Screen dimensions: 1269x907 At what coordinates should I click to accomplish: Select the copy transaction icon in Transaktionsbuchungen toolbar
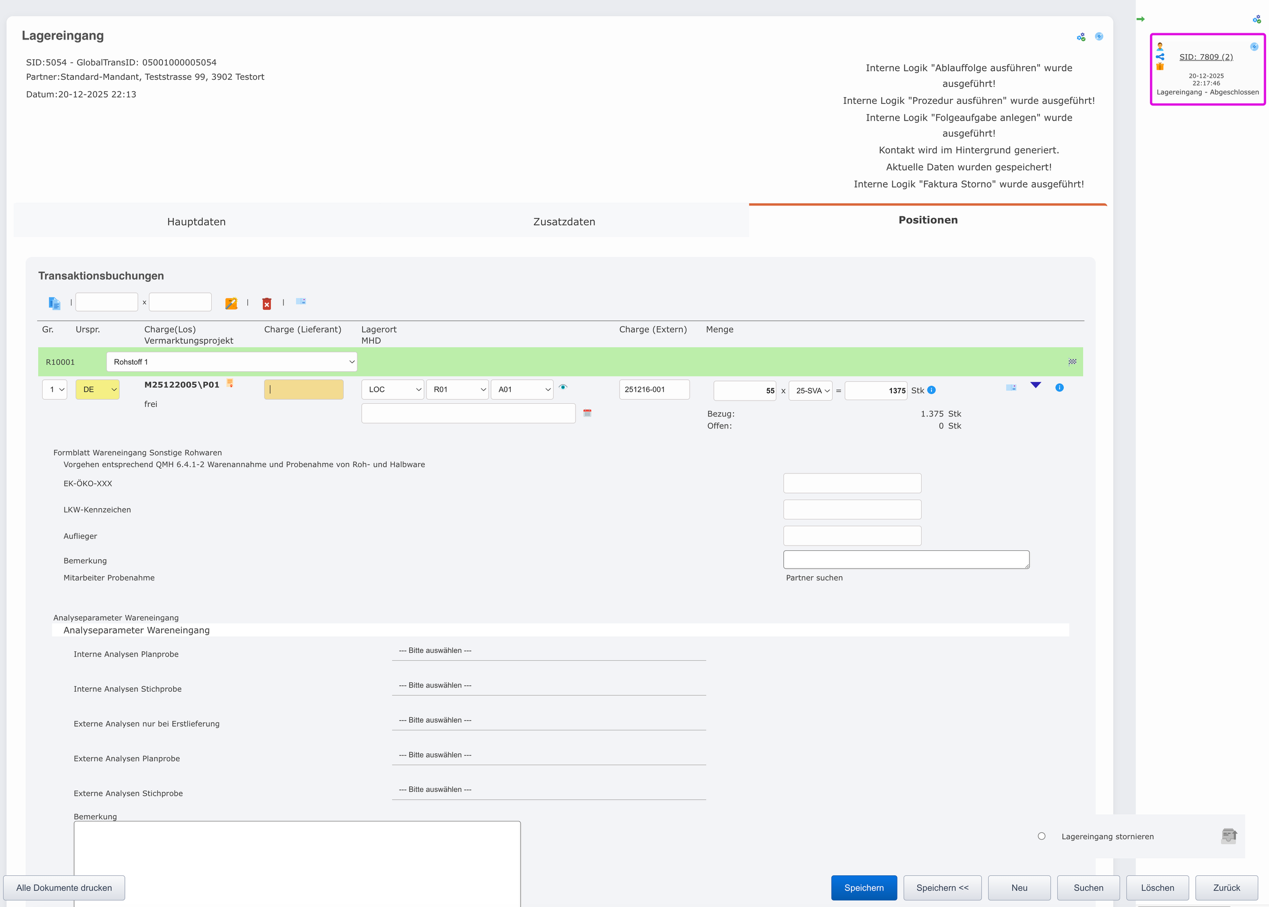pos(54,303)
